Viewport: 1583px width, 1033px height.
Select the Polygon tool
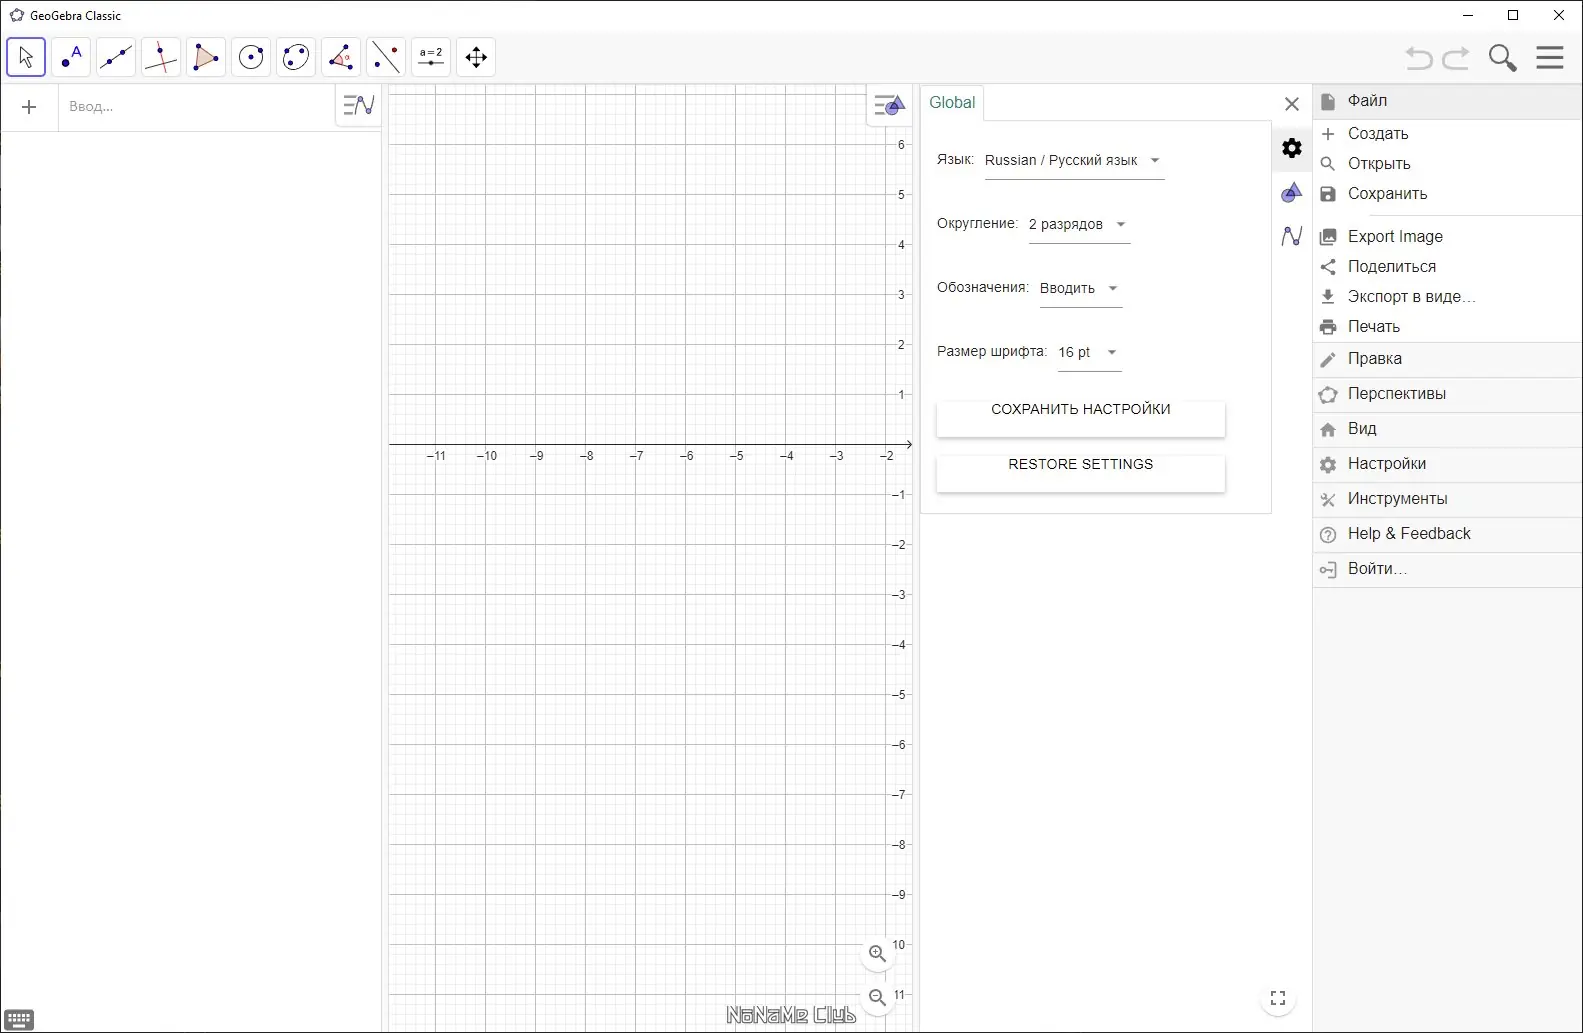206,57
